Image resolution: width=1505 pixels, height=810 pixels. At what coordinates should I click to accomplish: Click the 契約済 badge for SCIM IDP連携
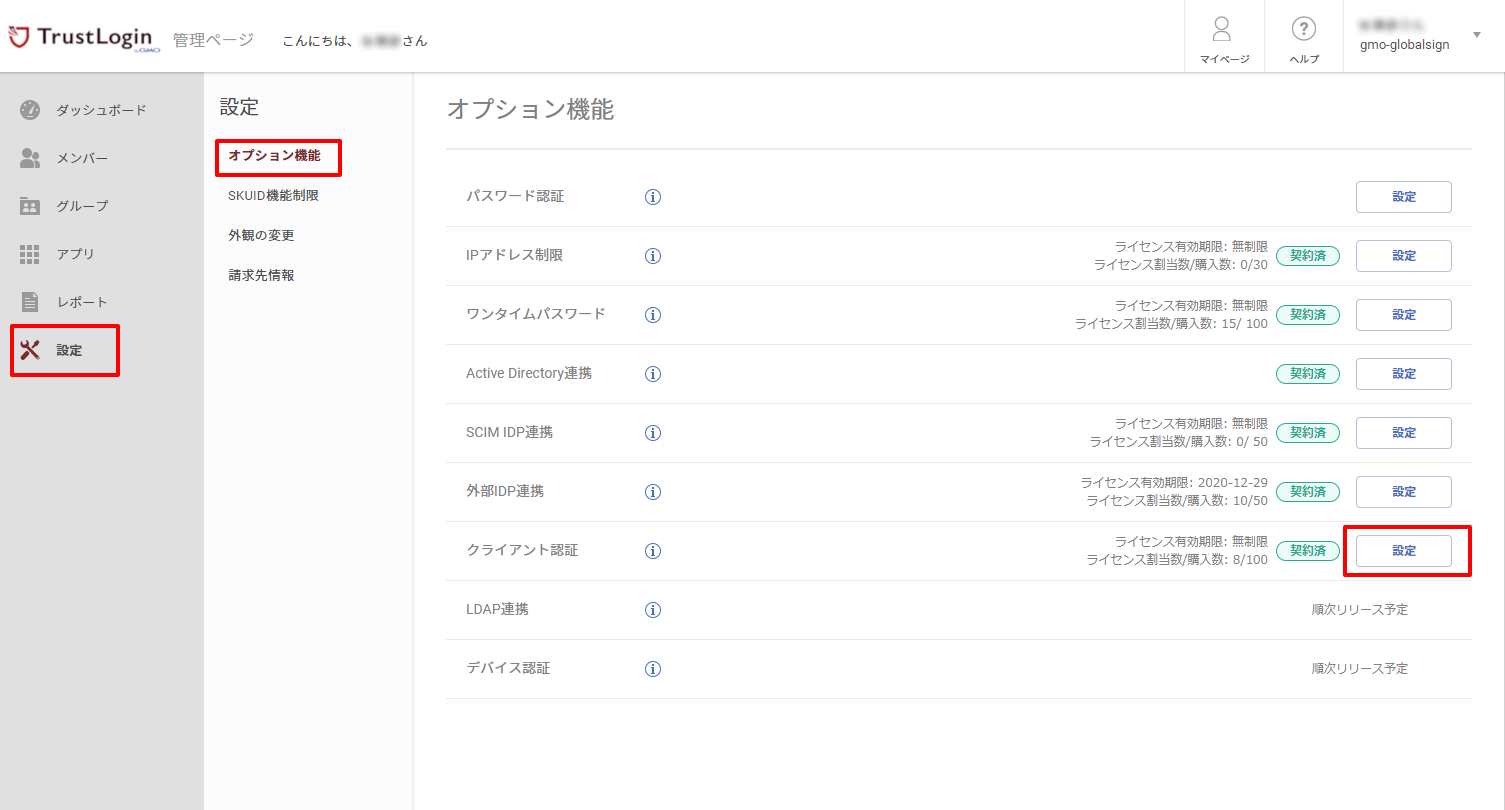[1307, 432]
